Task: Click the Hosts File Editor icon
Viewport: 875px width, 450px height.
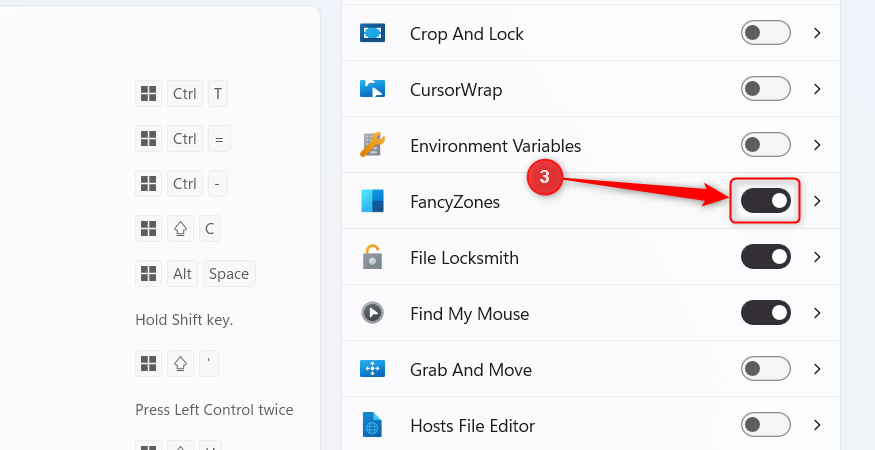Action: coord(372,425)
